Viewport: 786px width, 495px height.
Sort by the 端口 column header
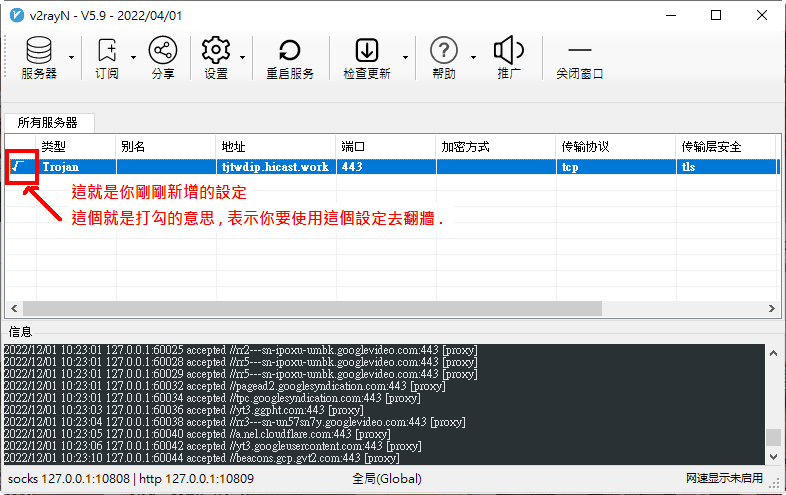(x=386, y=146)
